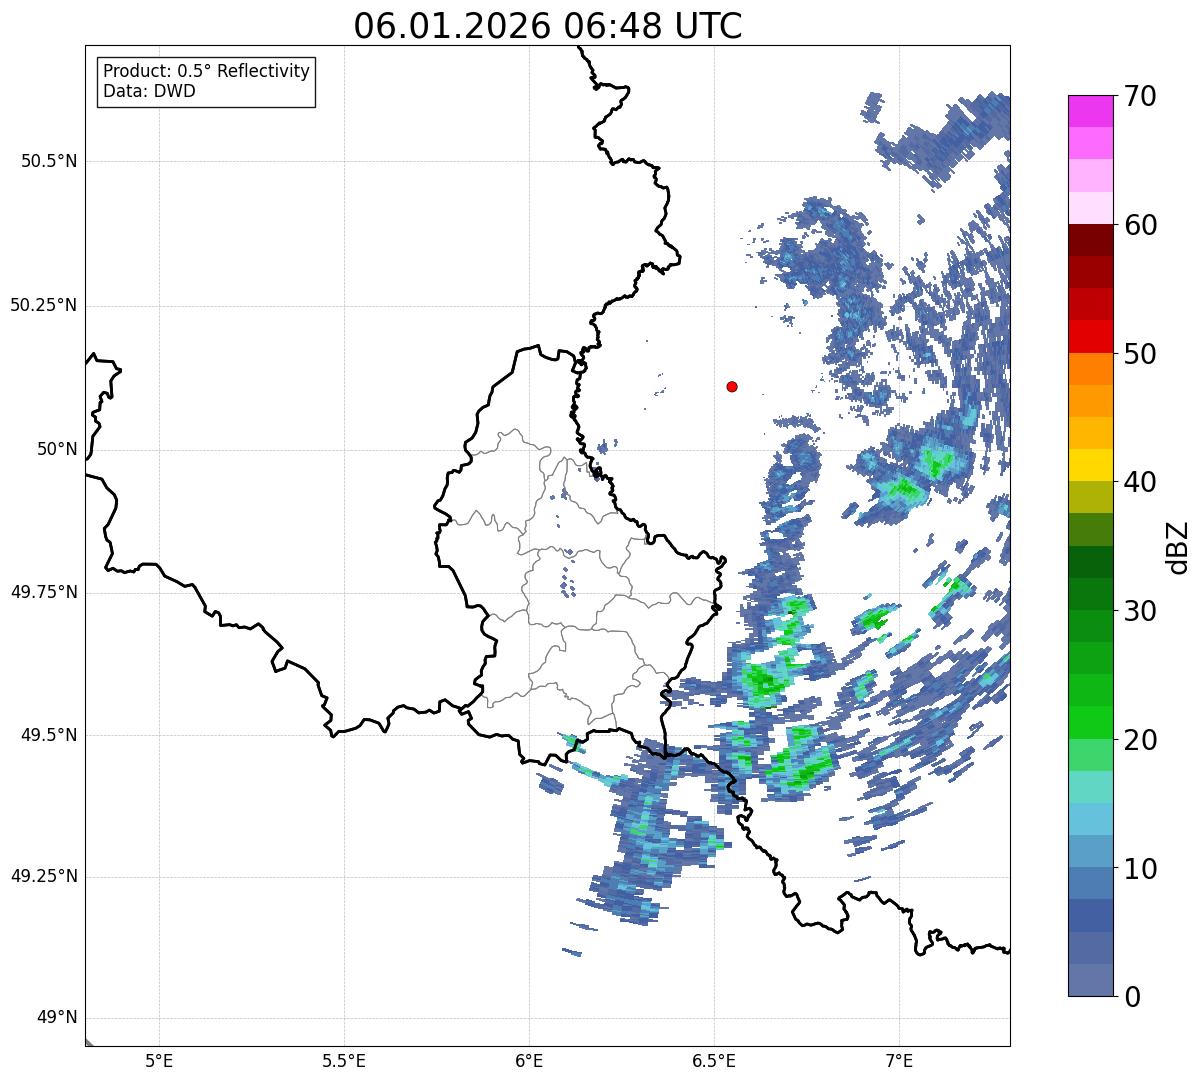Image resolution: width=1202 pixels, height=1081 pixels.
Task: Click the colorbar 60 tick label
Action: 1140,225
